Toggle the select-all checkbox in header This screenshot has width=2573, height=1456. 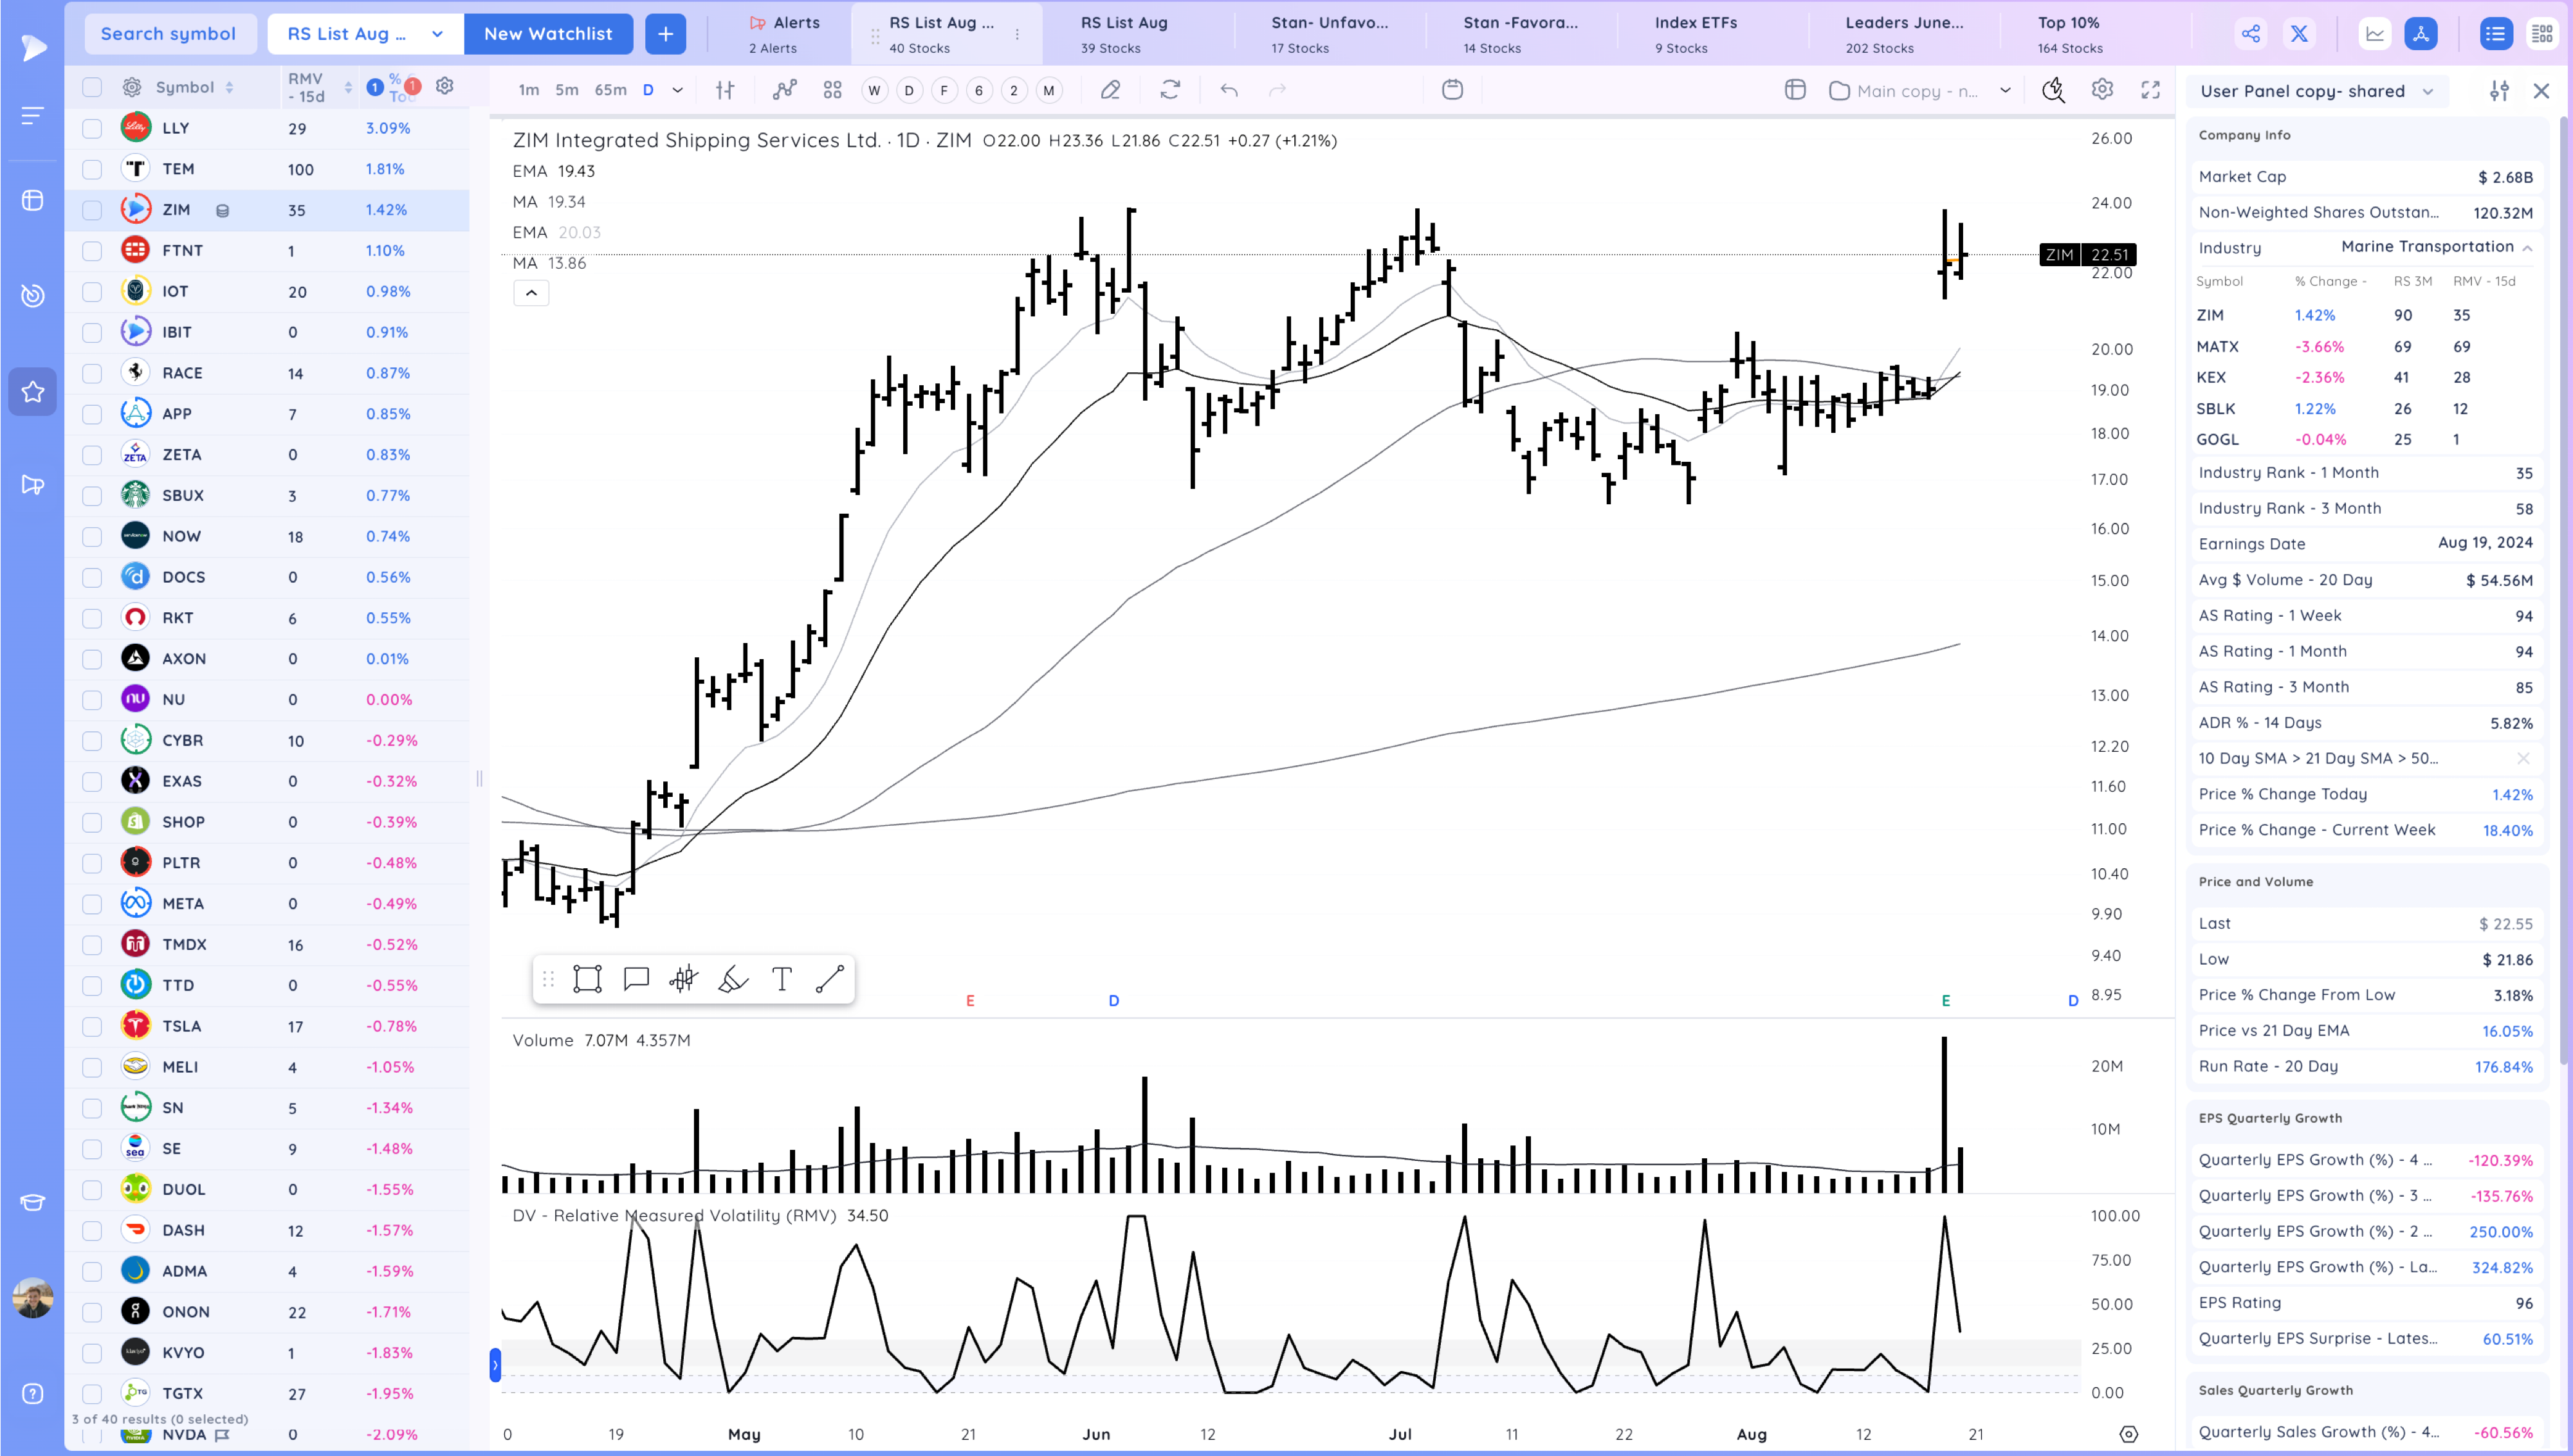click(92, 87)
